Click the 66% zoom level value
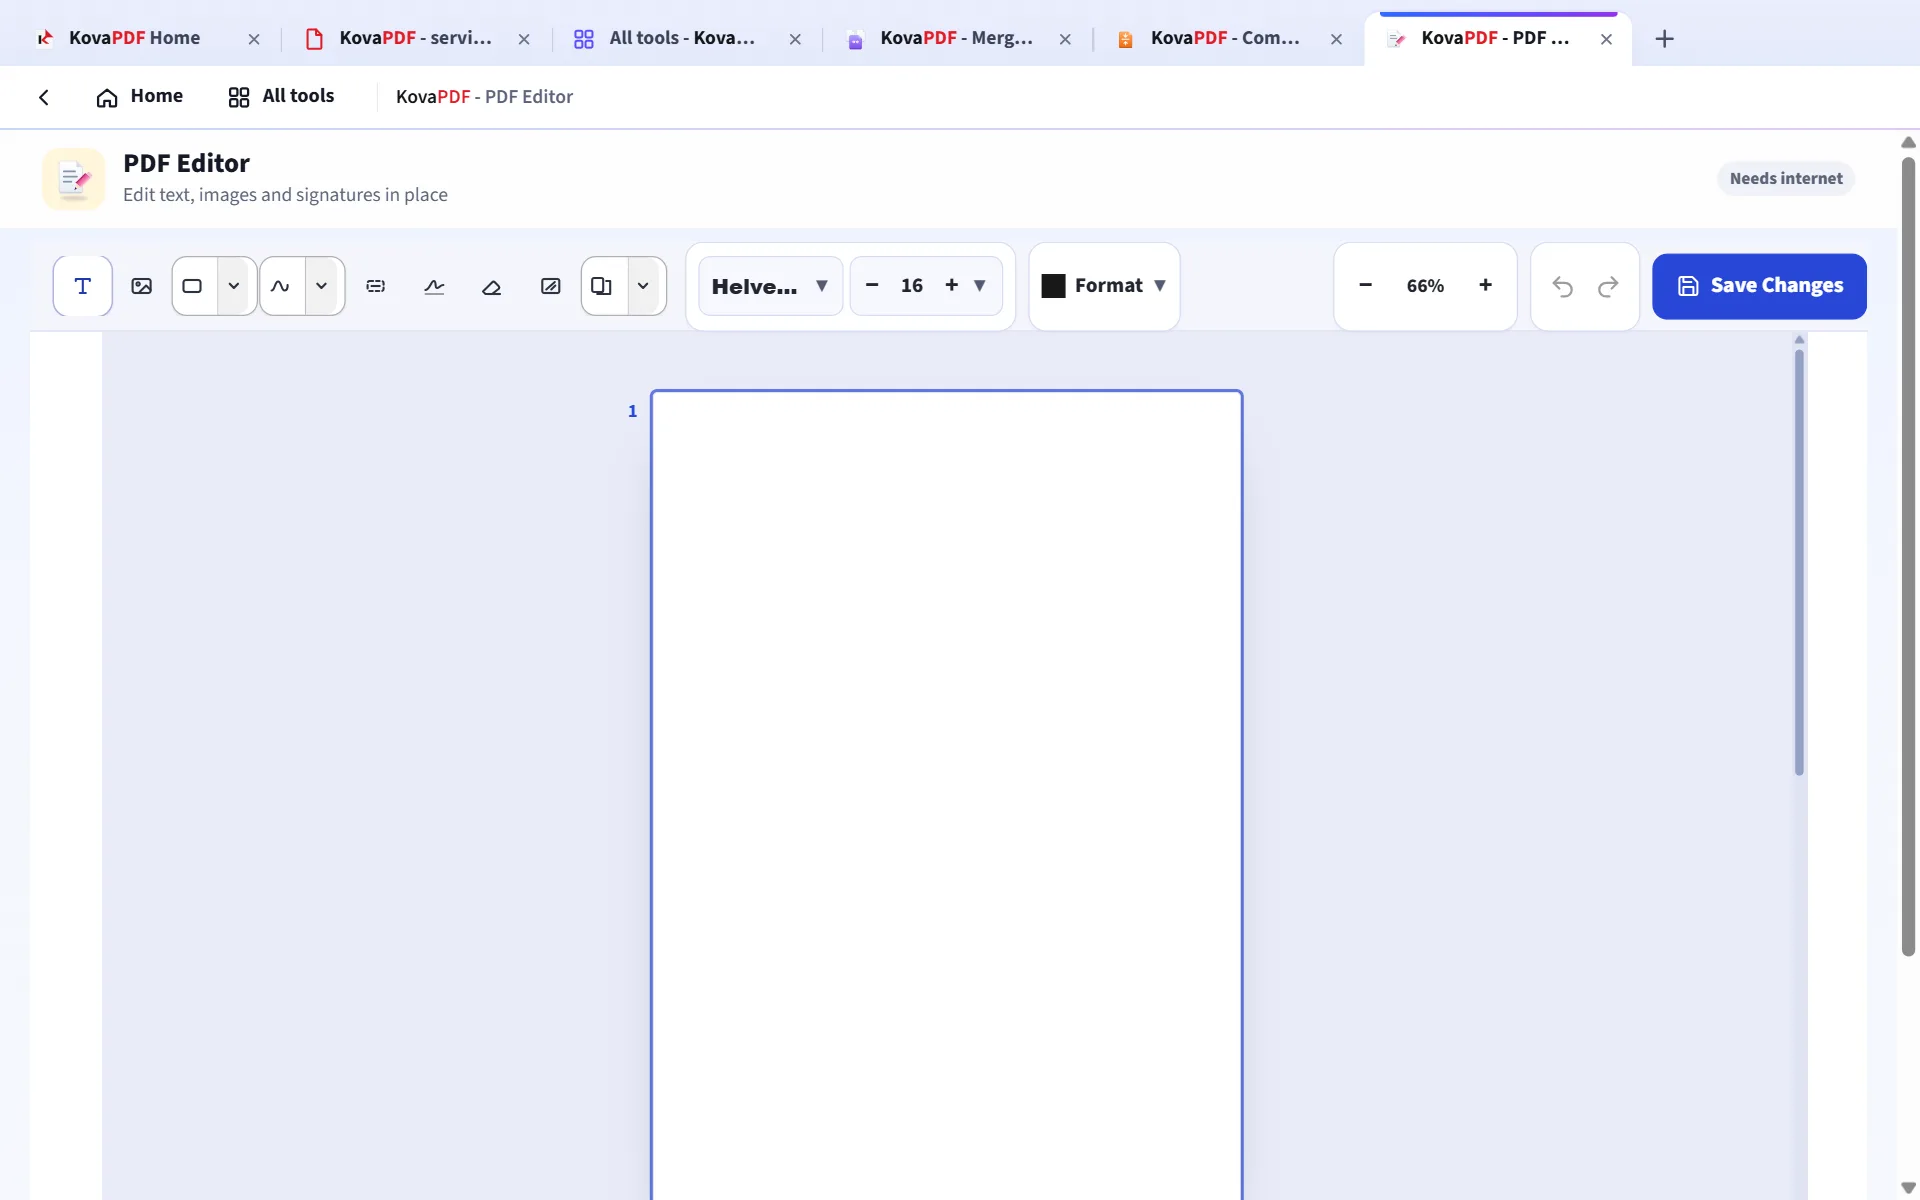The height and width of the screenshot is (1200, 1920). click(x=1425, y=286)
